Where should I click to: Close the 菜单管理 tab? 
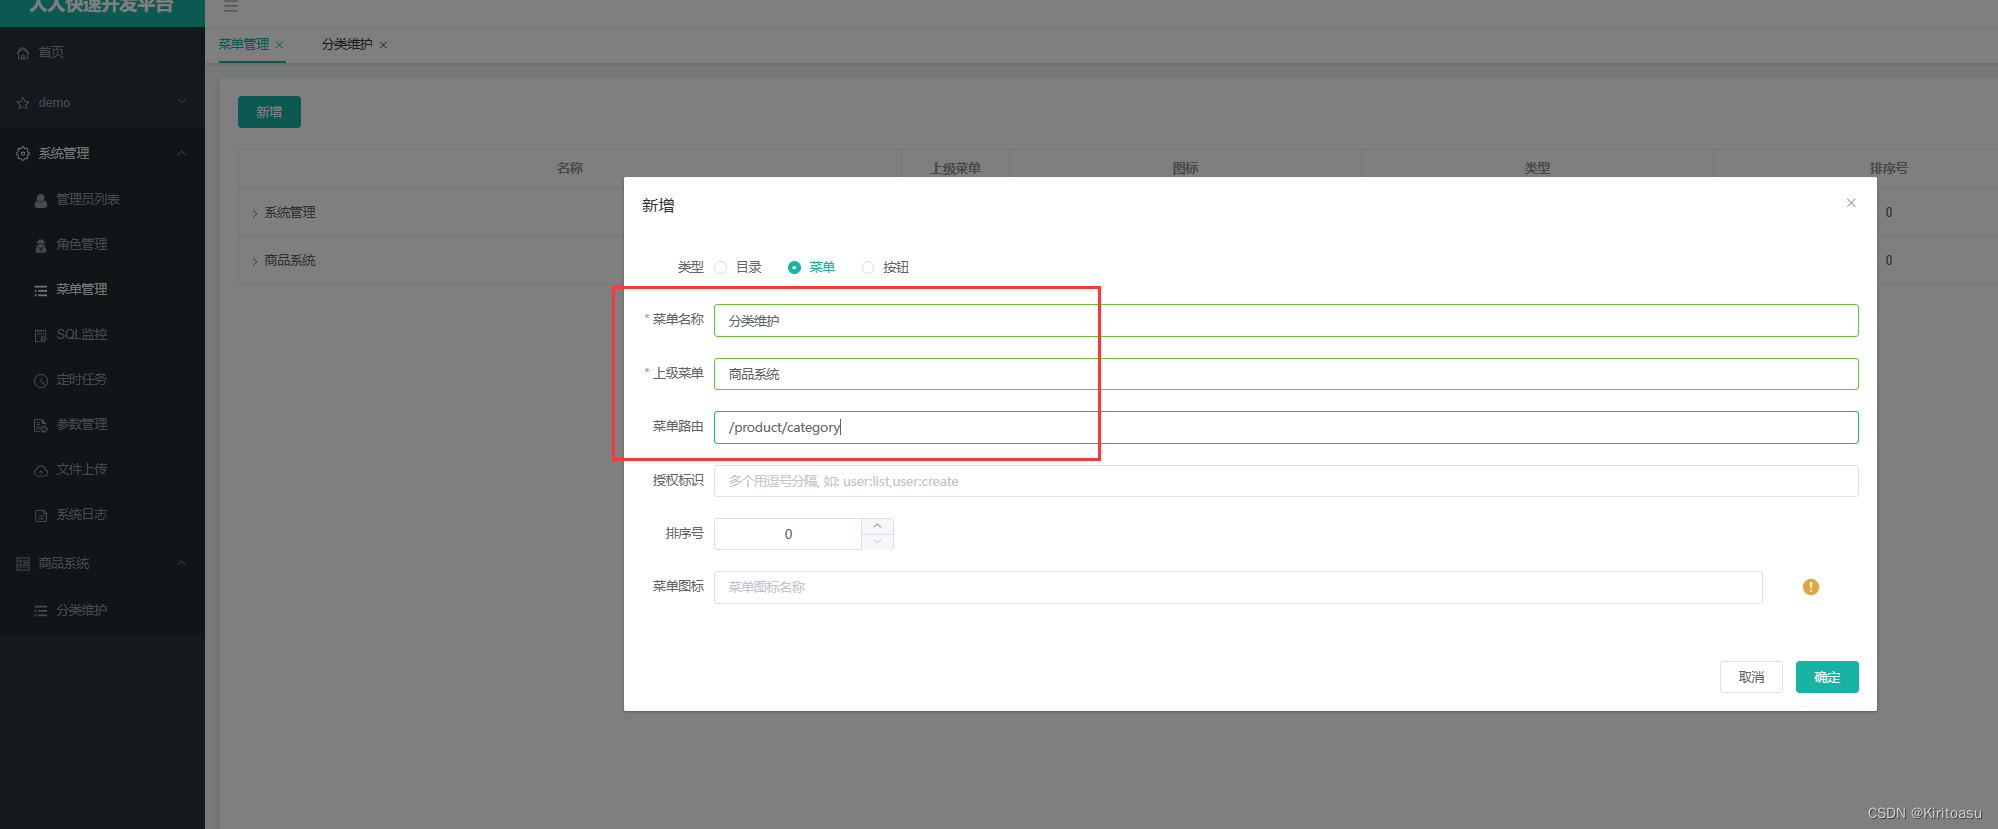[x=280, y=45]
